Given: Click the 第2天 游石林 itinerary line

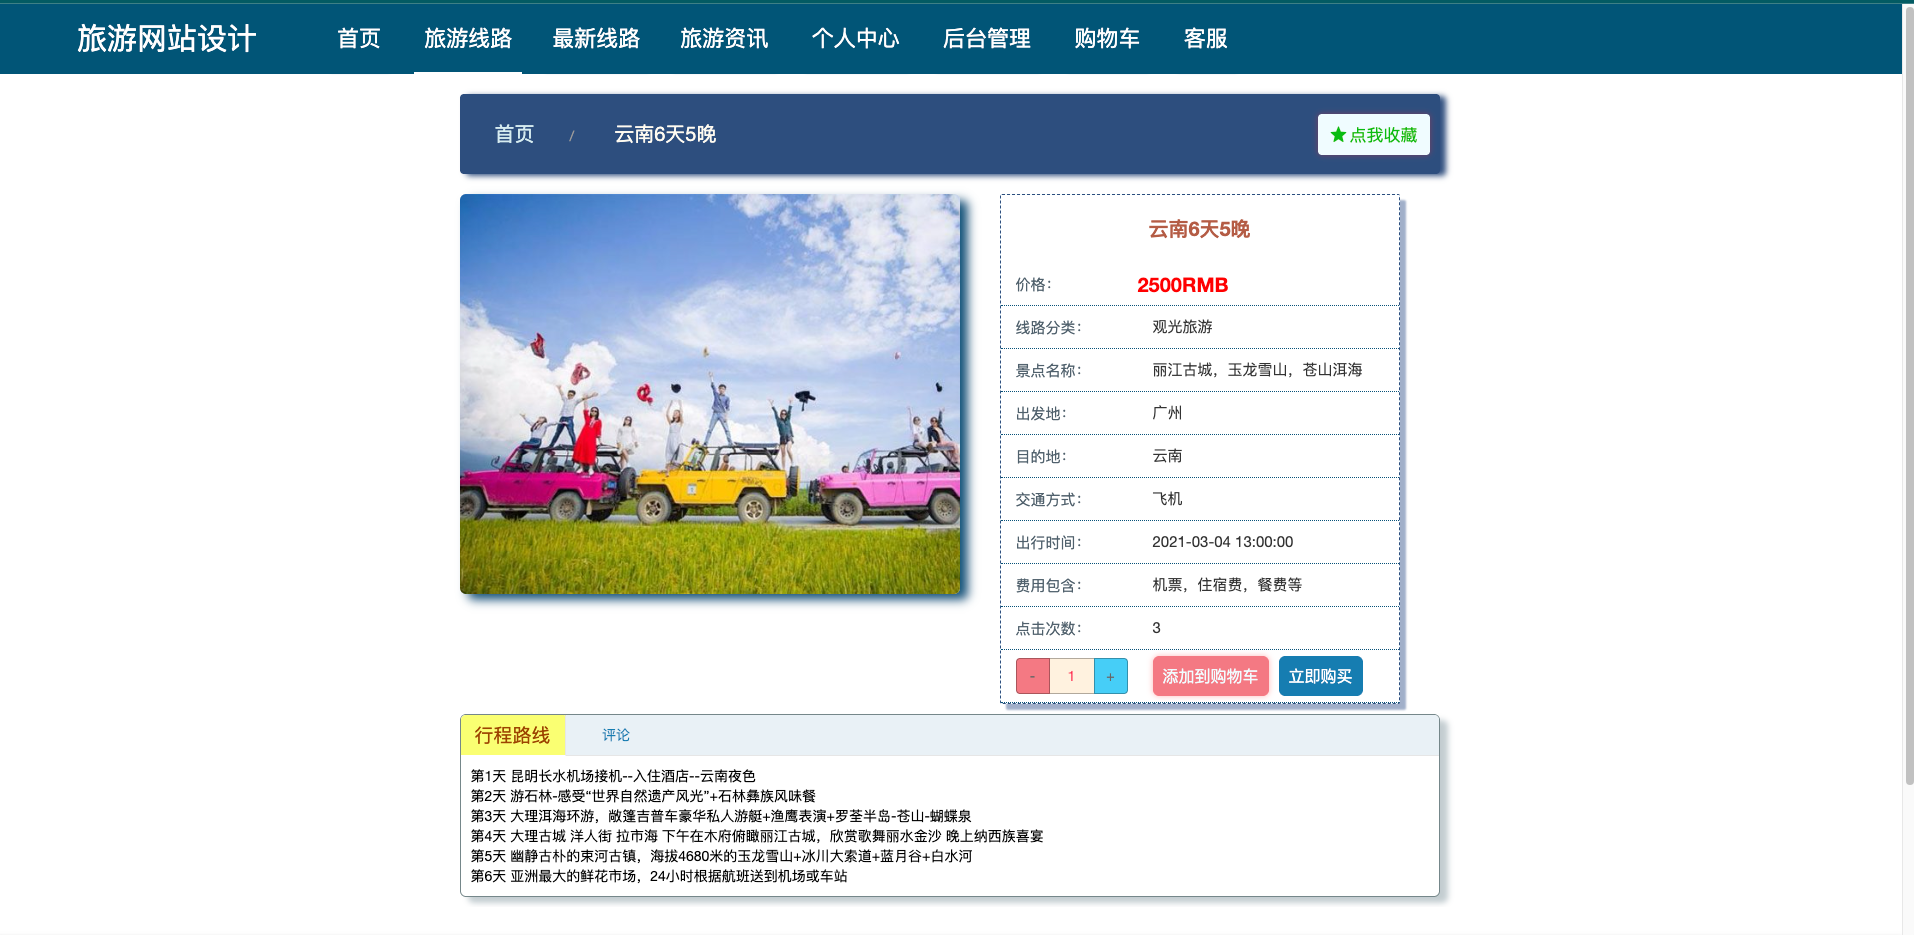Looking at the screenshot, I should (x=643, y=796).
